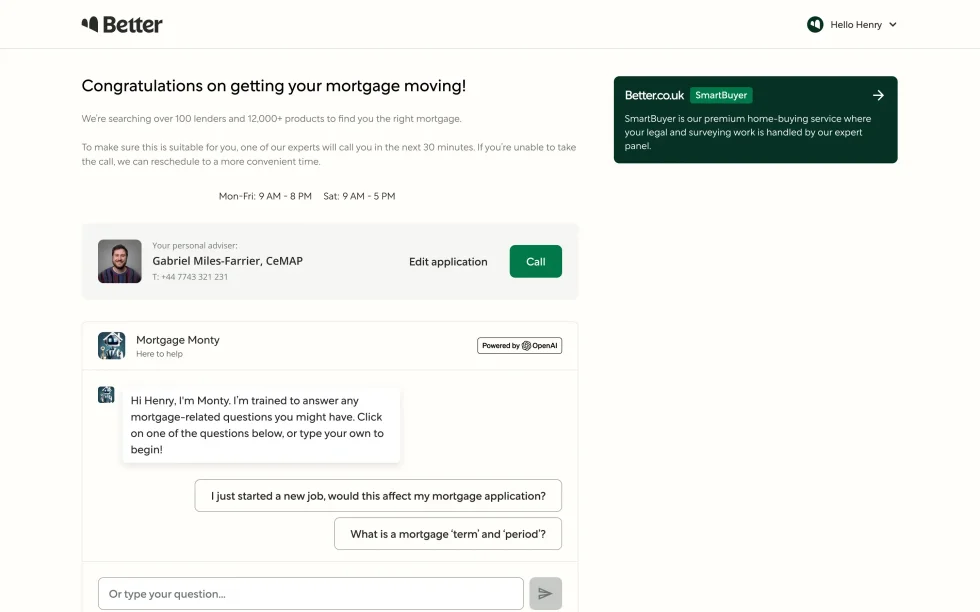Select the SmartBuyer green badge
This screenshot has height=612, width=980.
point(721,95)
